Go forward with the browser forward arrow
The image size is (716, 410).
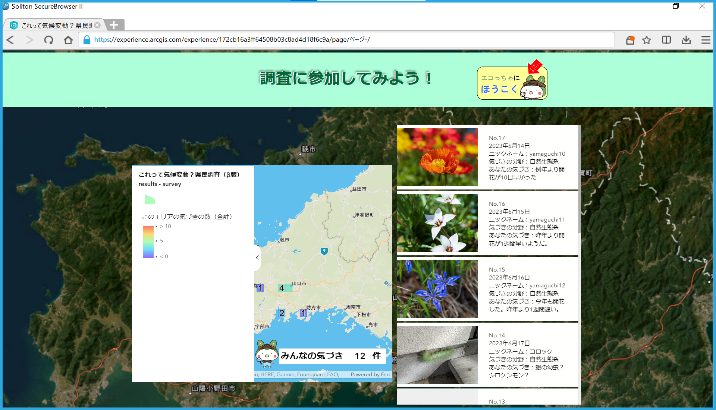click(x=29, y=40)
